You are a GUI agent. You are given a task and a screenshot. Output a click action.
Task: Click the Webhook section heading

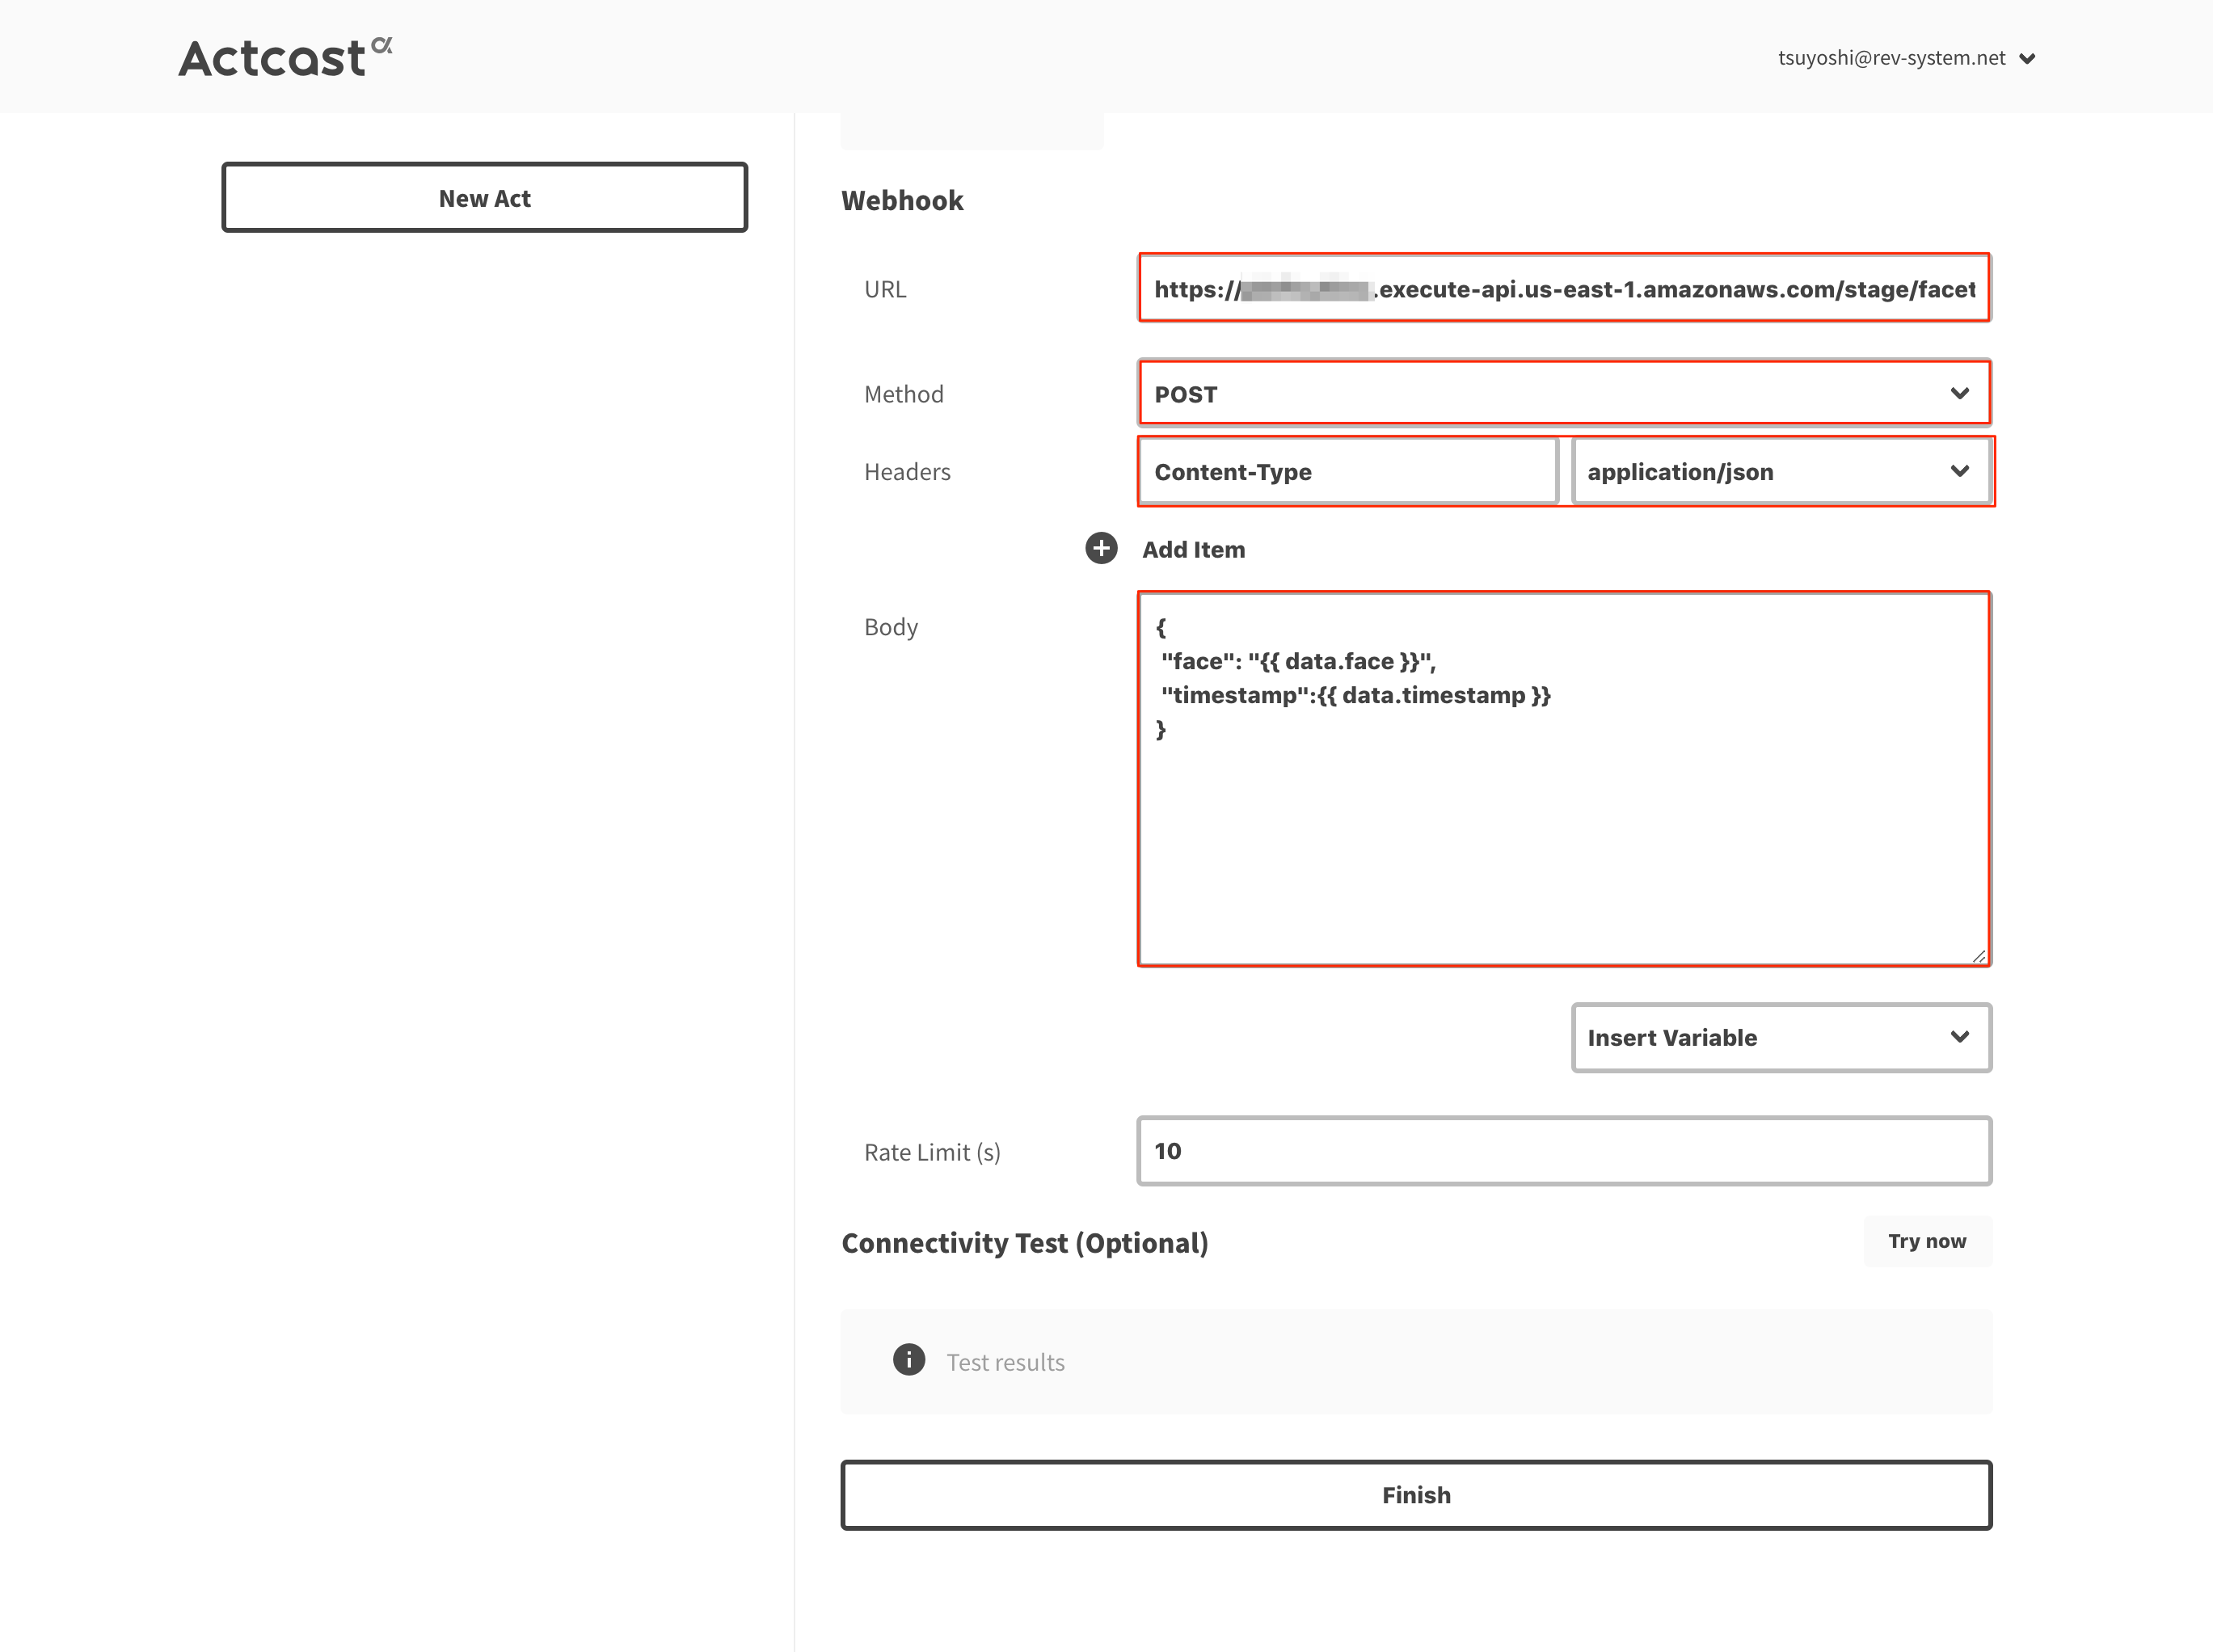coord(903,199)
